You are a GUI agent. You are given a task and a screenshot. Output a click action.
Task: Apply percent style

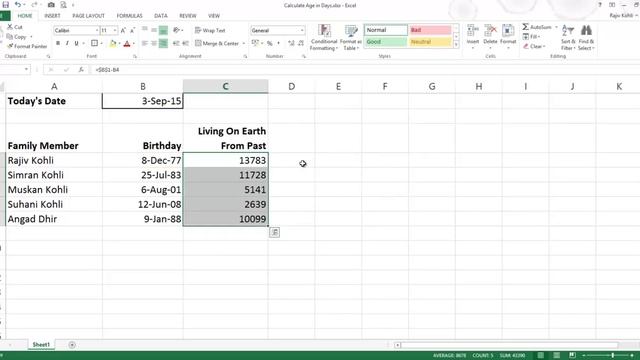(x=269, y=43)
